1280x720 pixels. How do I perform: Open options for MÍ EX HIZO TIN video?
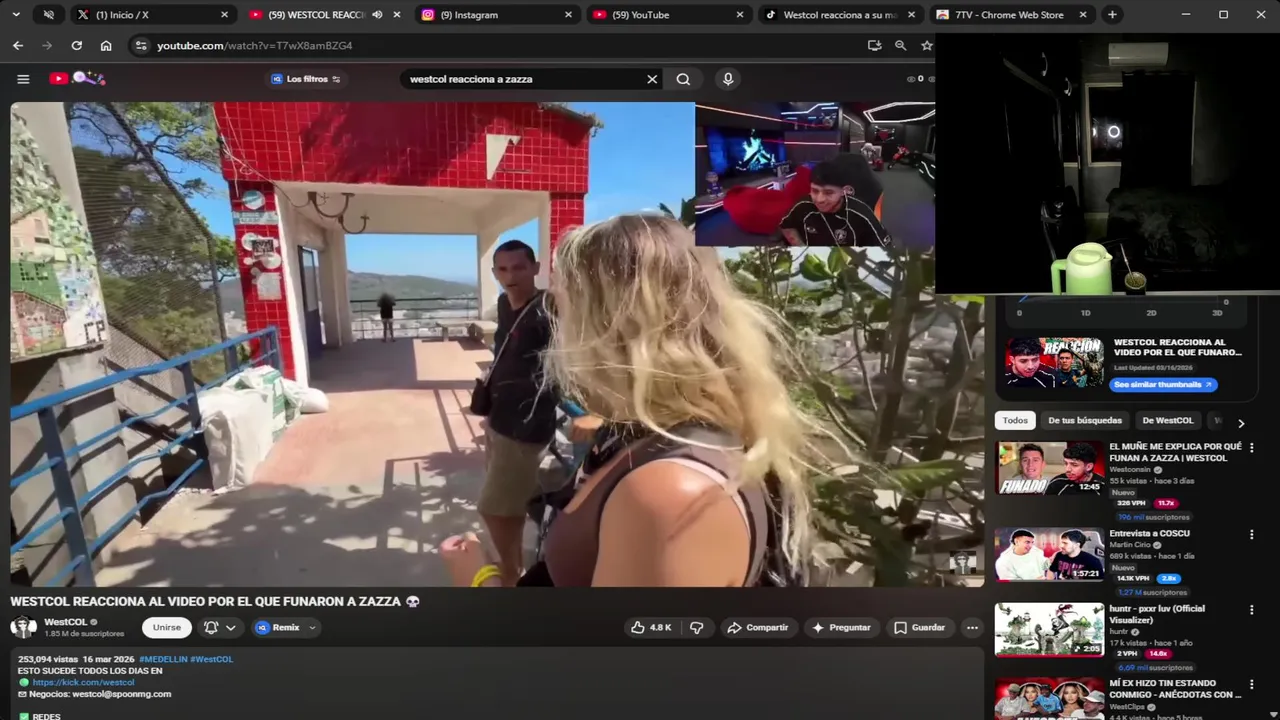click(1251, 684)
